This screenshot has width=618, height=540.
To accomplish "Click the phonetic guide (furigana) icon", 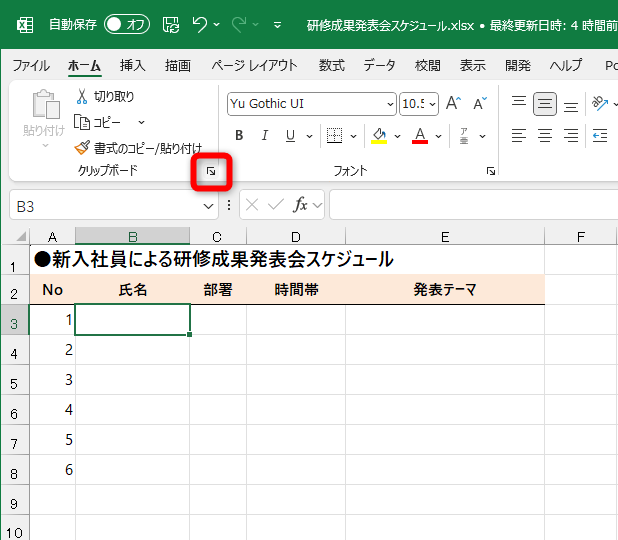I will tap(464, 136).
